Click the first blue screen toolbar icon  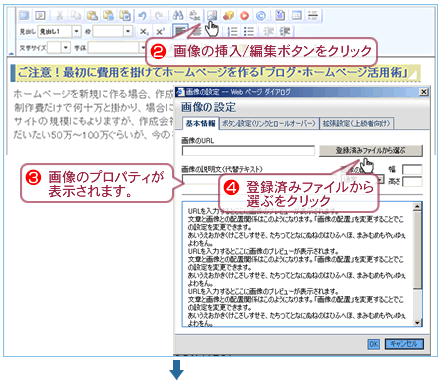pos(24,15)
